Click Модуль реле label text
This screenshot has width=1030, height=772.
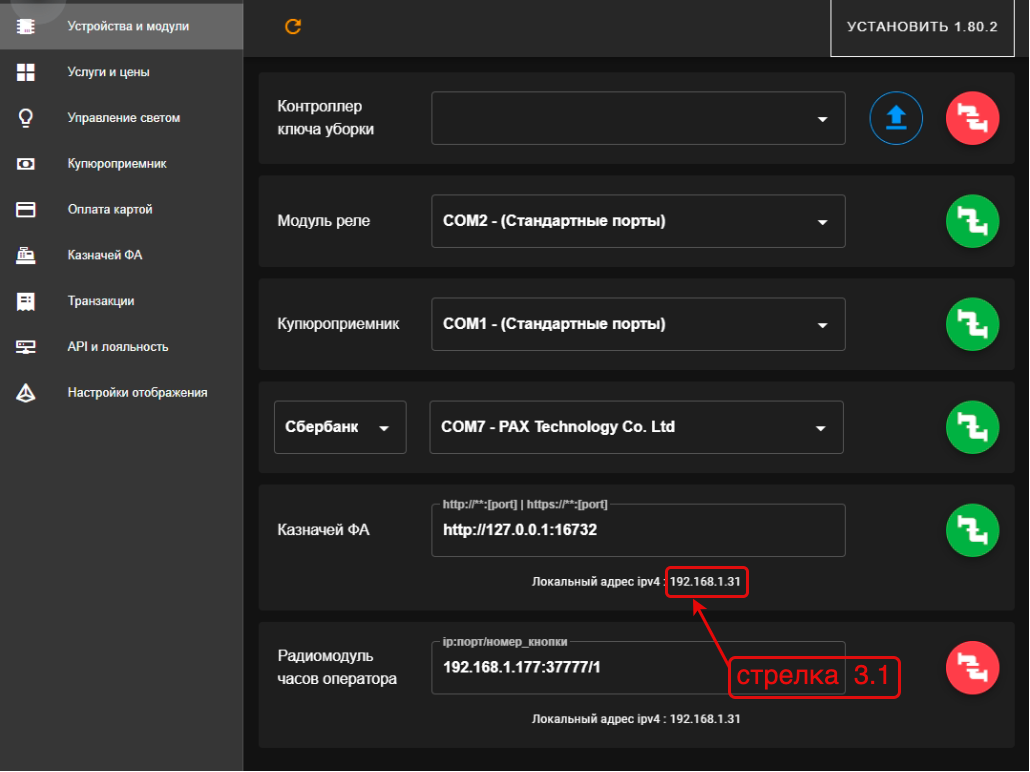[323, 221]
